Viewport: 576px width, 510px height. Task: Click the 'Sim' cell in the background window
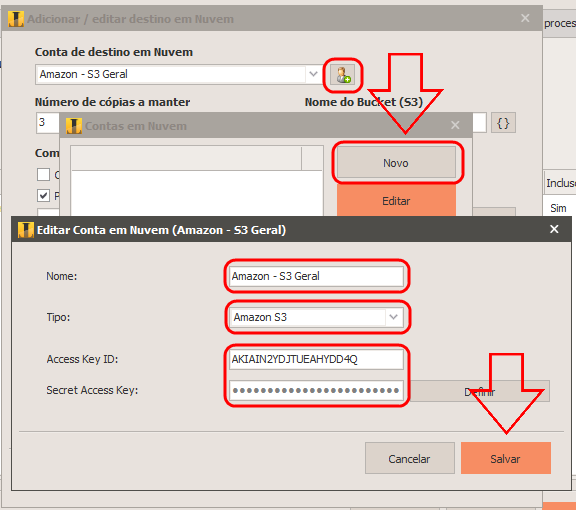pyautogui.click(x=558, y=208)
